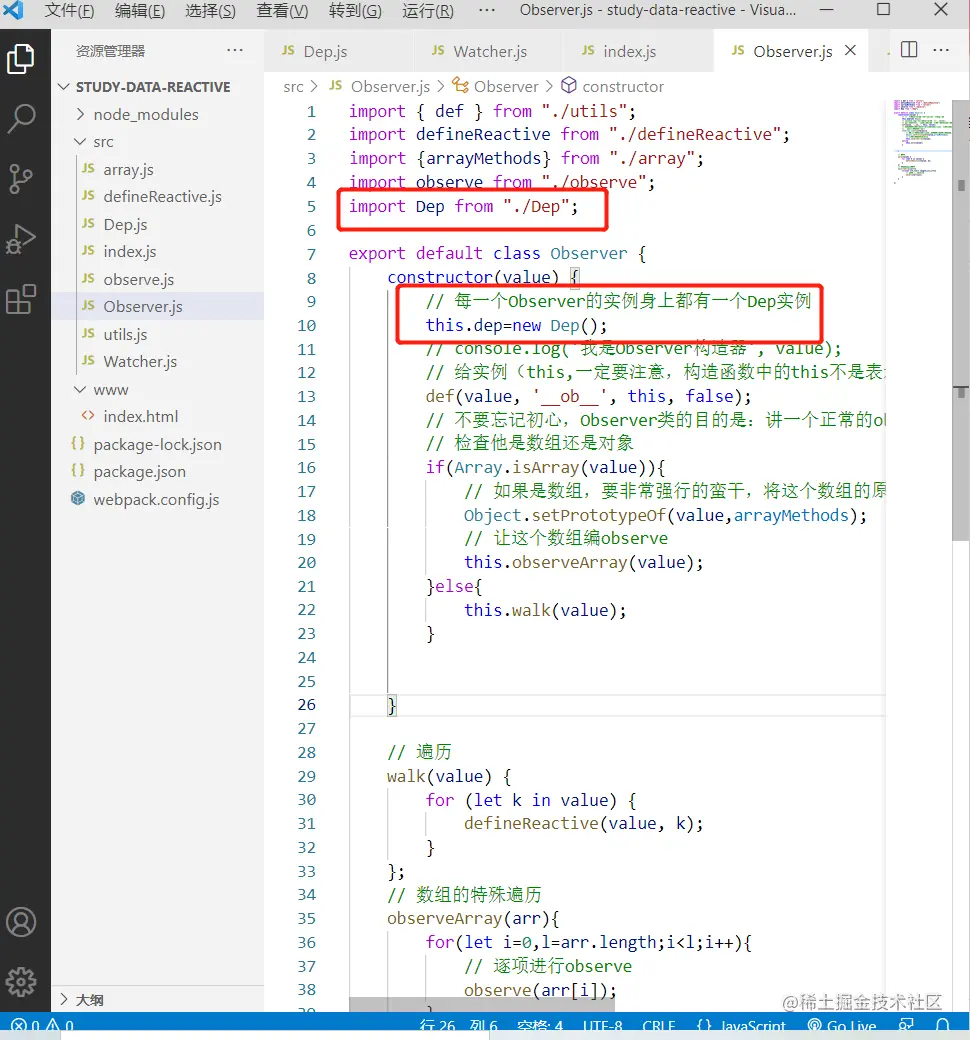Screen dimensions: 970x1040
Task: Collapse the src folder
Action: point(158,142)
